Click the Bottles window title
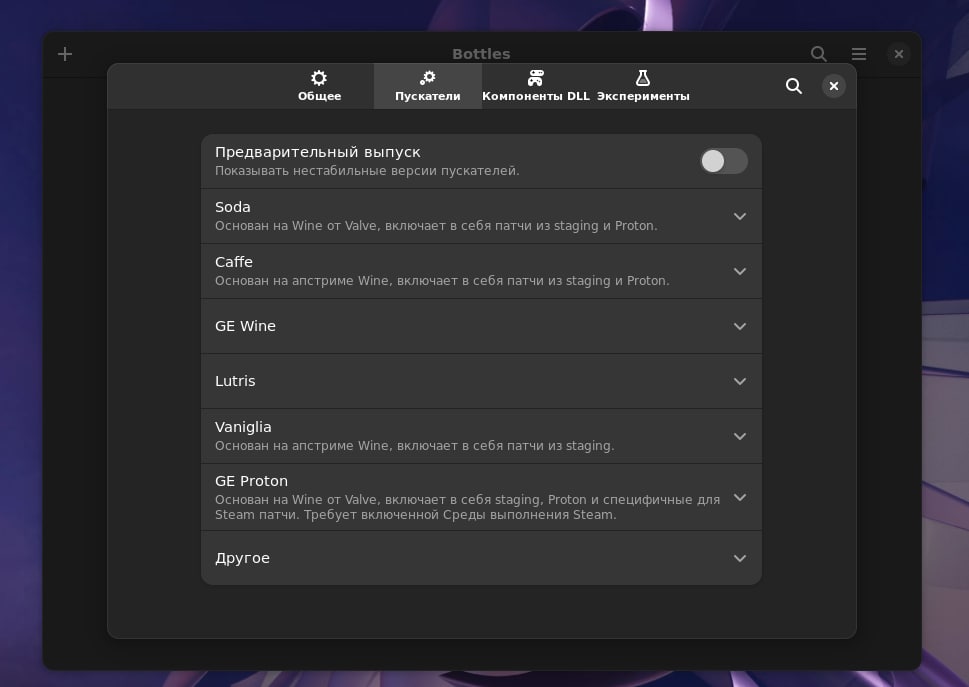This screenshot has height=687, width=969. (x=481, y=54)
